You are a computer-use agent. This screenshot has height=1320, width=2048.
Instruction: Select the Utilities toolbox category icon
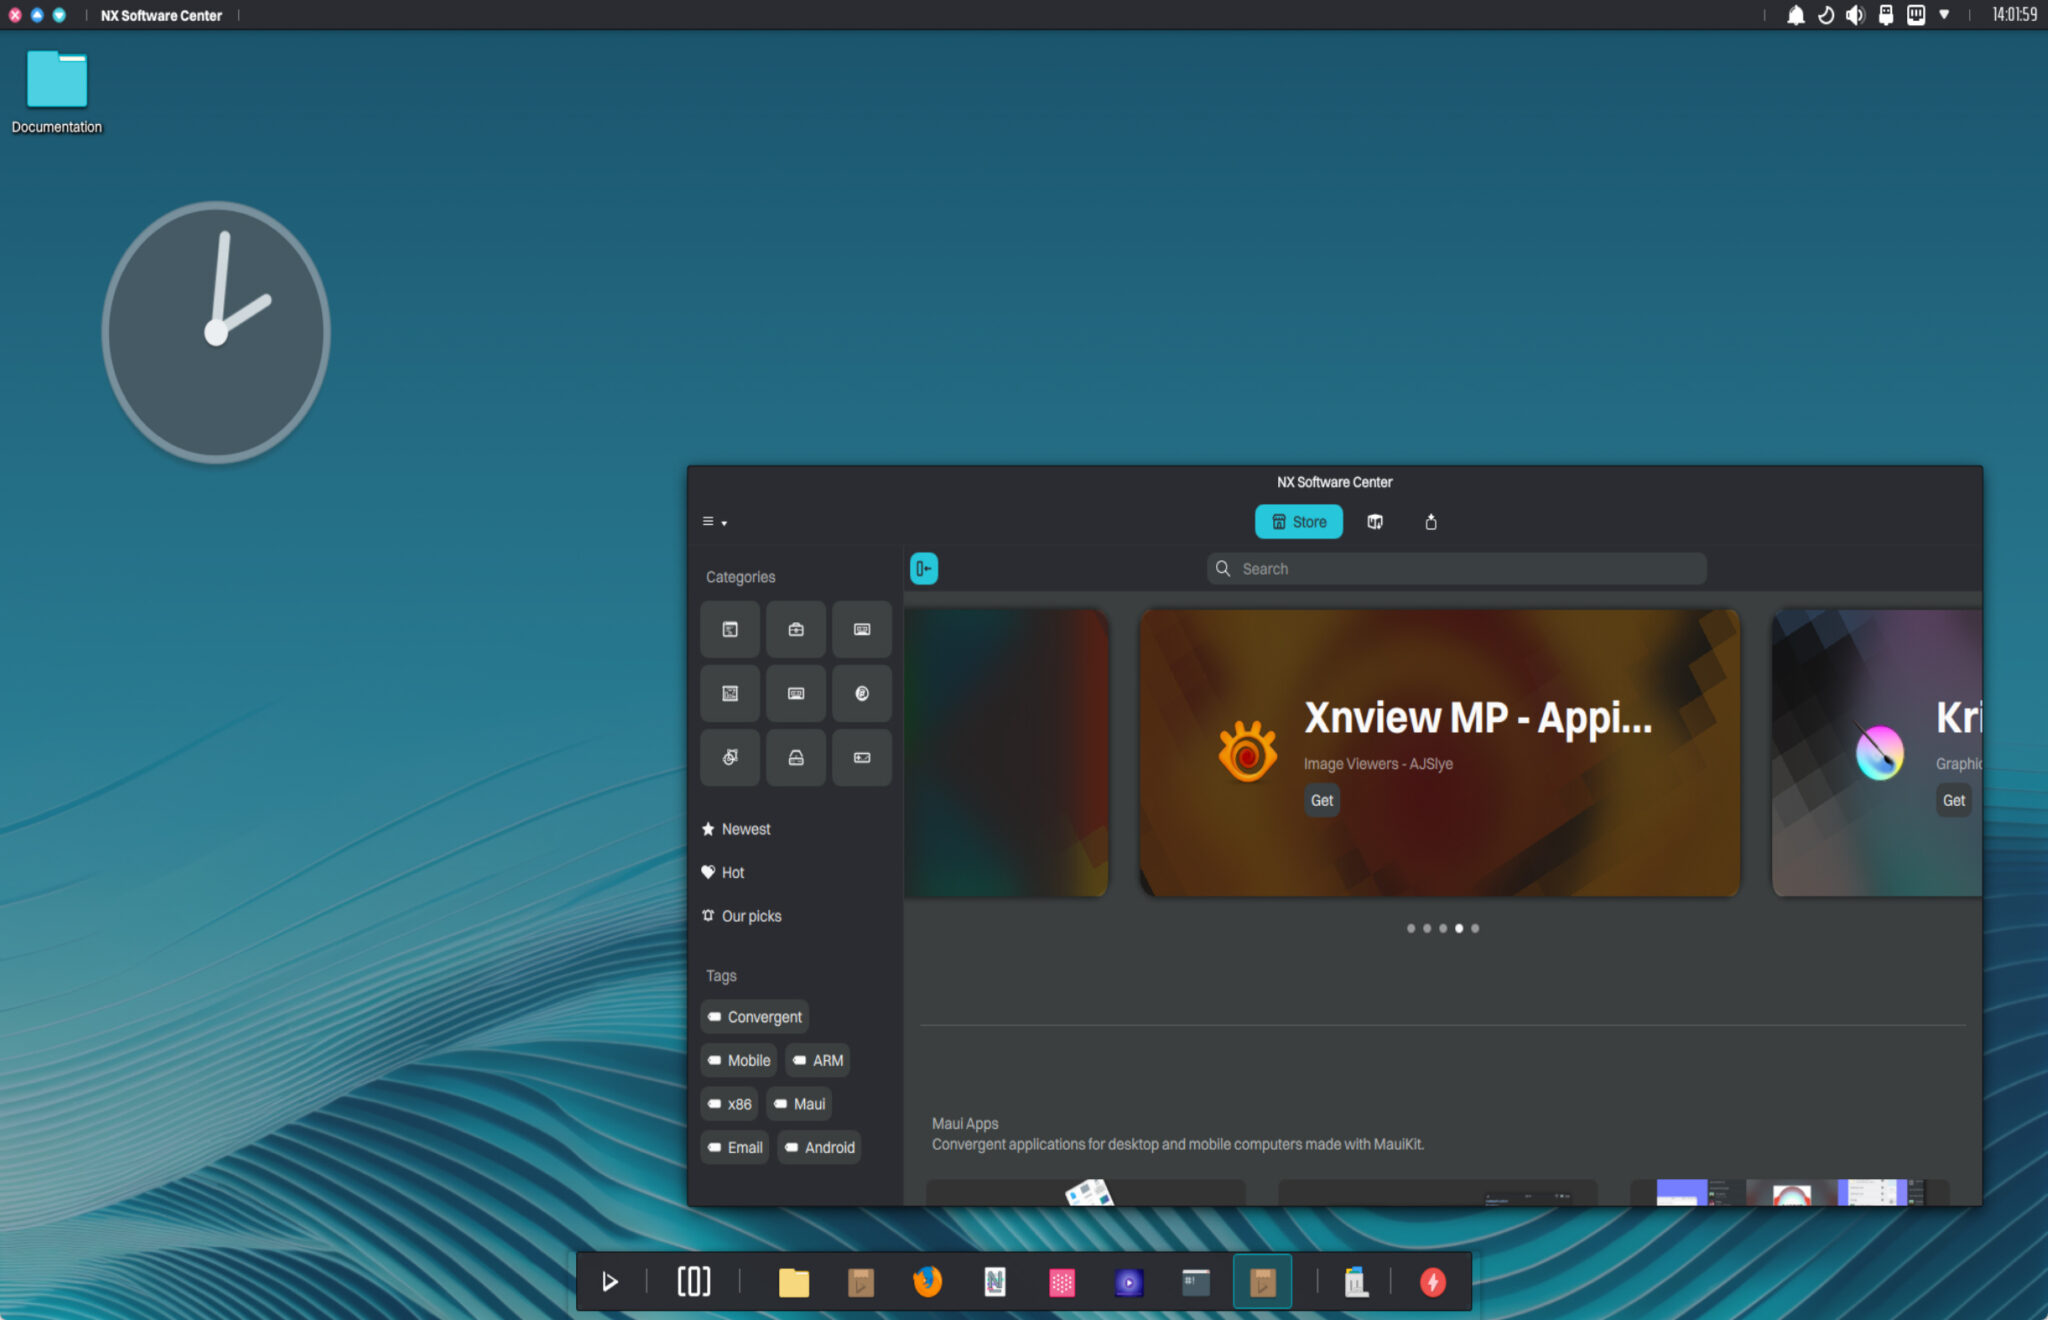pyautogui.click(x=795, y=629)
